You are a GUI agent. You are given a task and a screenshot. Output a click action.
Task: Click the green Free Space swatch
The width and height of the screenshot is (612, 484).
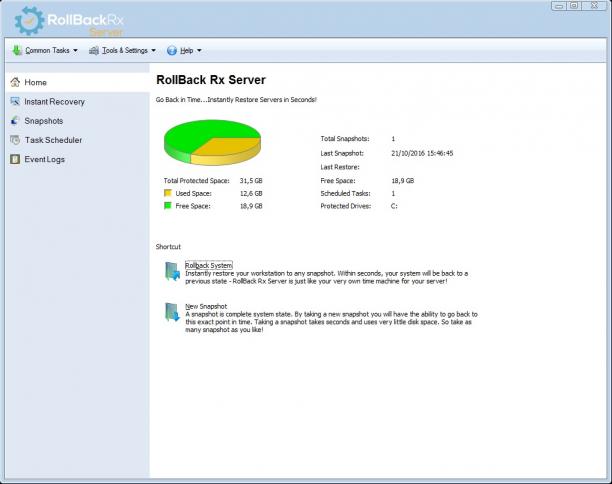pos(168,205)
